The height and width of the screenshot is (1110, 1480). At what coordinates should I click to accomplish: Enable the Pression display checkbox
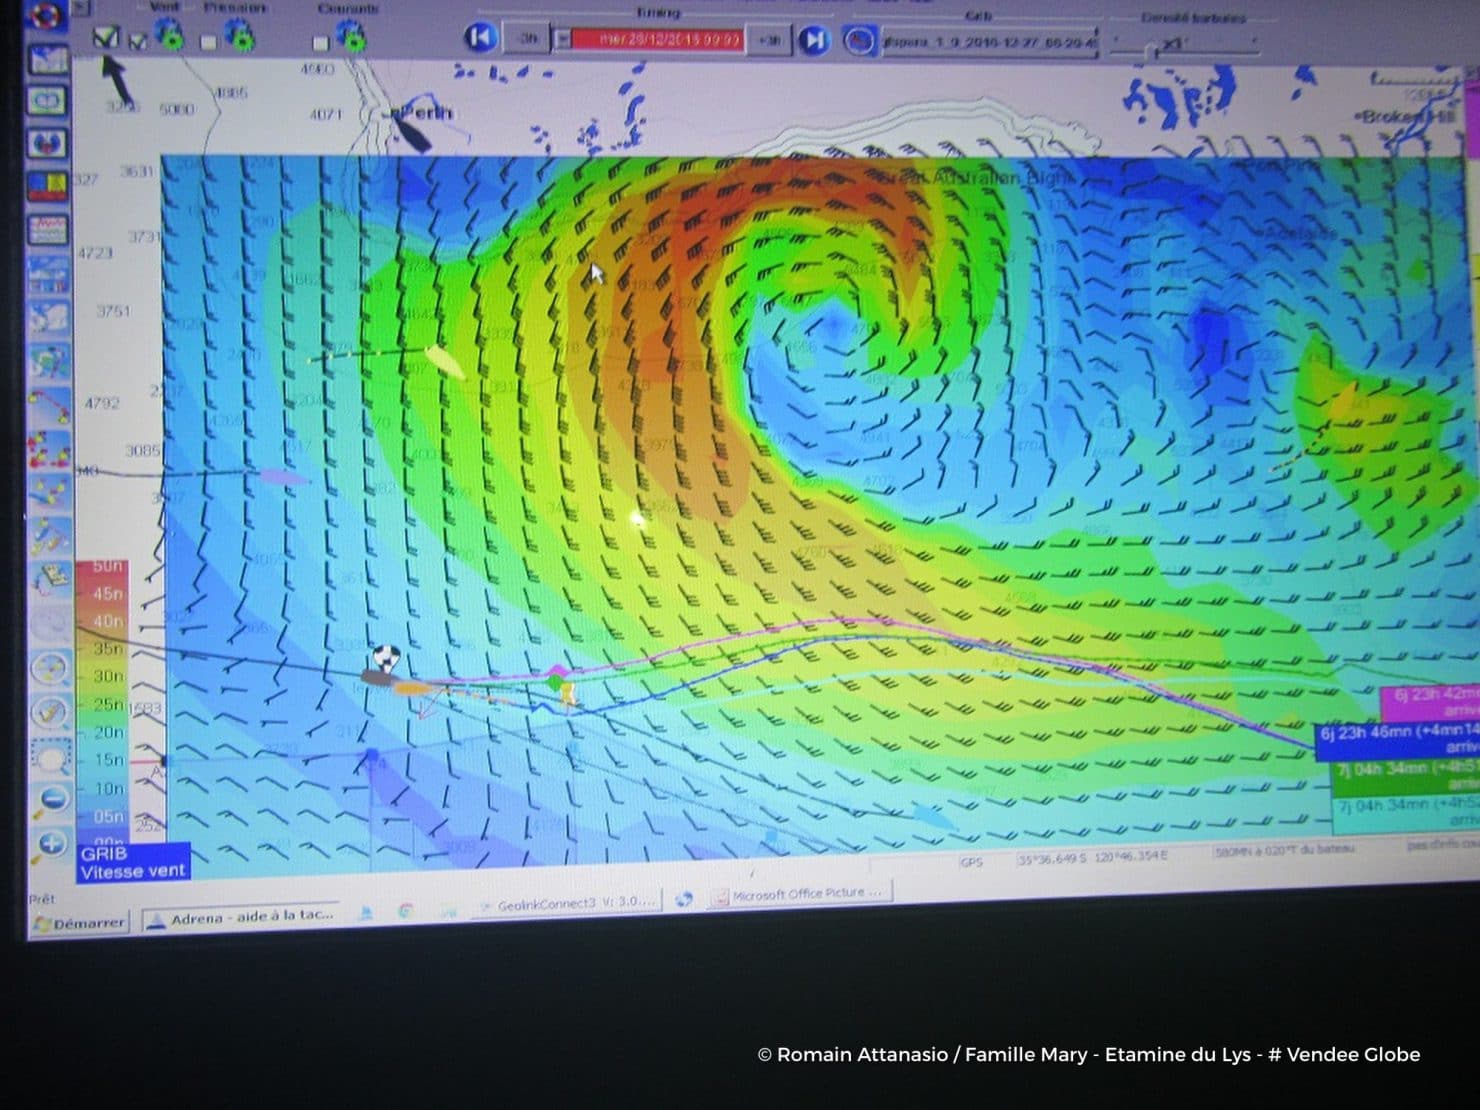[x=209, y=42]
